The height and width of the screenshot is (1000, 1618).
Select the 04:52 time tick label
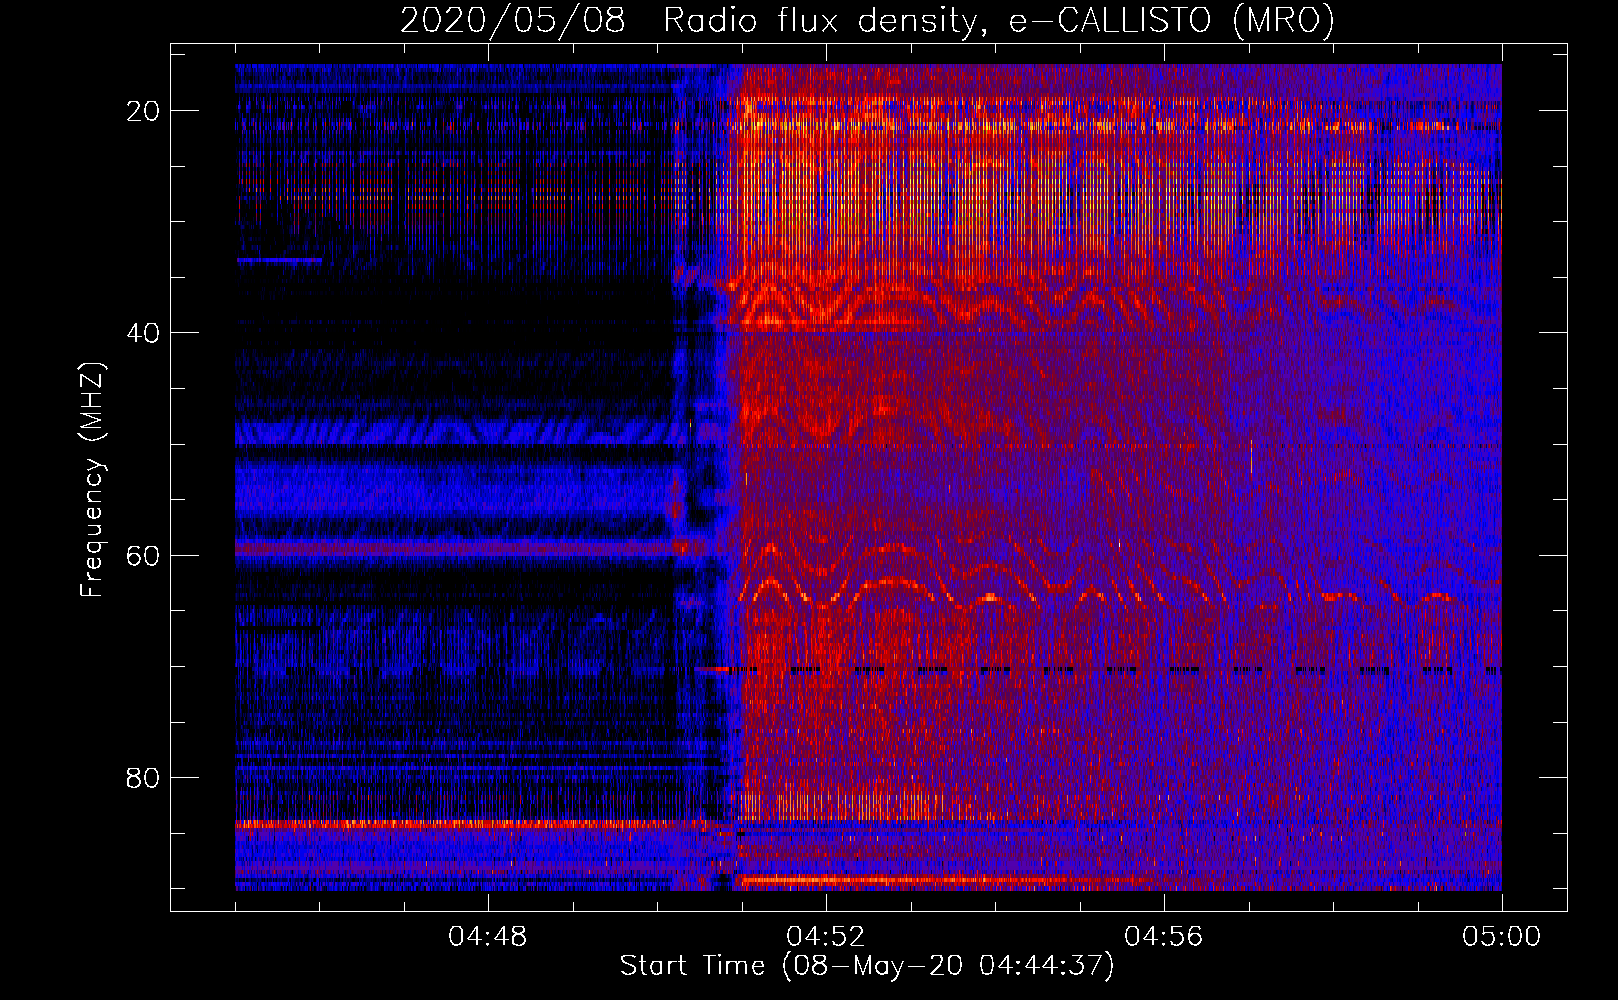(826, 937)
